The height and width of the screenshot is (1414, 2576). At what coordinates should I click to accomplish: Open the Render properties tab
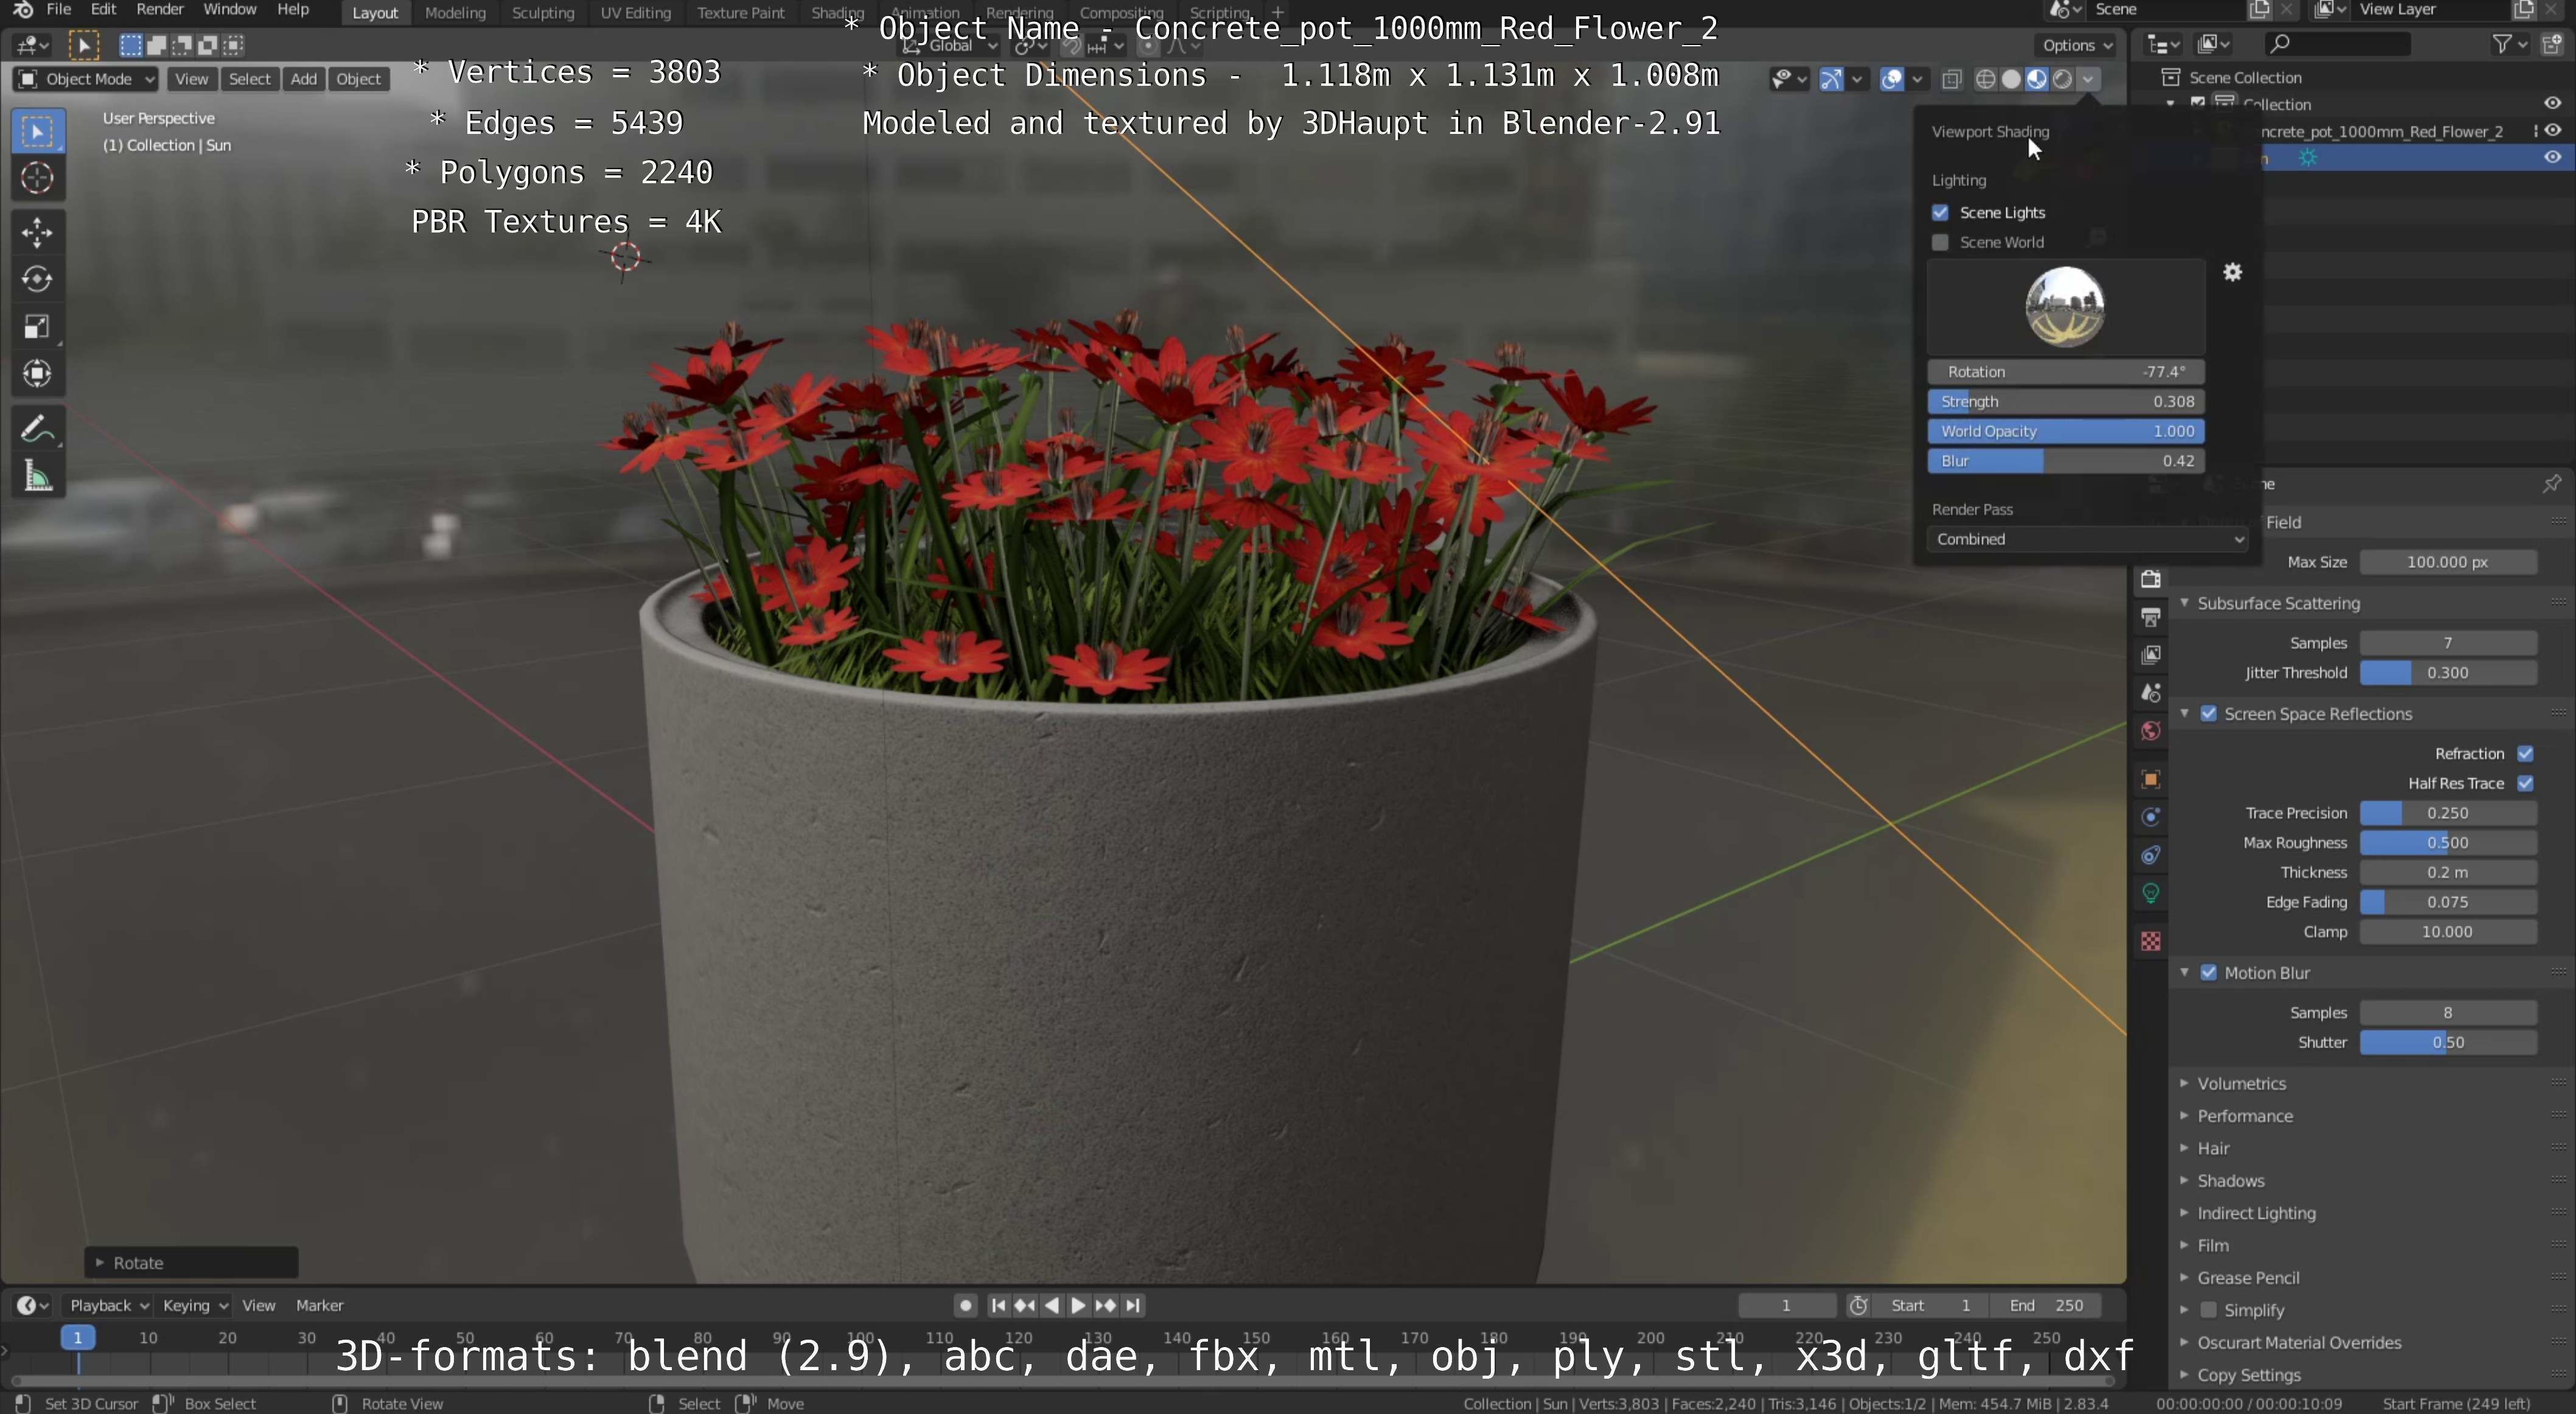tap(2151, 579)
